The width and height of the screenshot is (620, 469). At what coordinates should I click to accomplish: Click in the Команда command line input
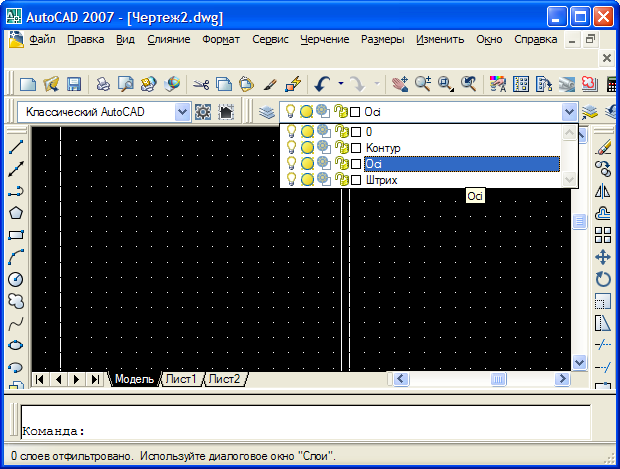tap(305, 422)
